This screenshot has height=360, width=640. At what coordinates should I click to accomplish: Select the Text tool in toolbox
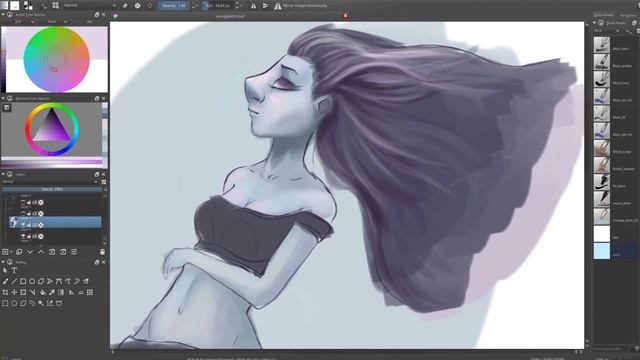coord(14,270)
